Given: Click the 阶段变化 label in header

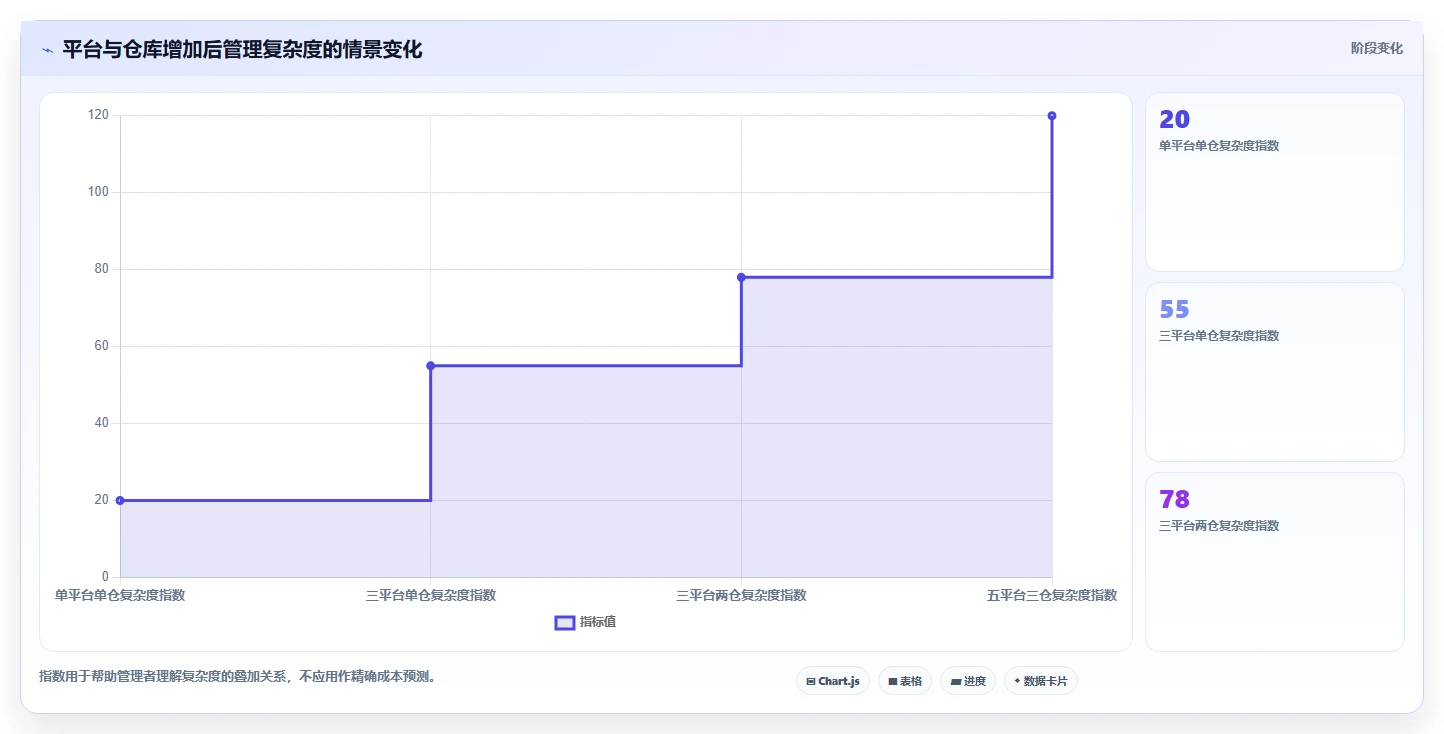Looking at the screenshot, I should pyautogui.click(x=1376, y=49).
